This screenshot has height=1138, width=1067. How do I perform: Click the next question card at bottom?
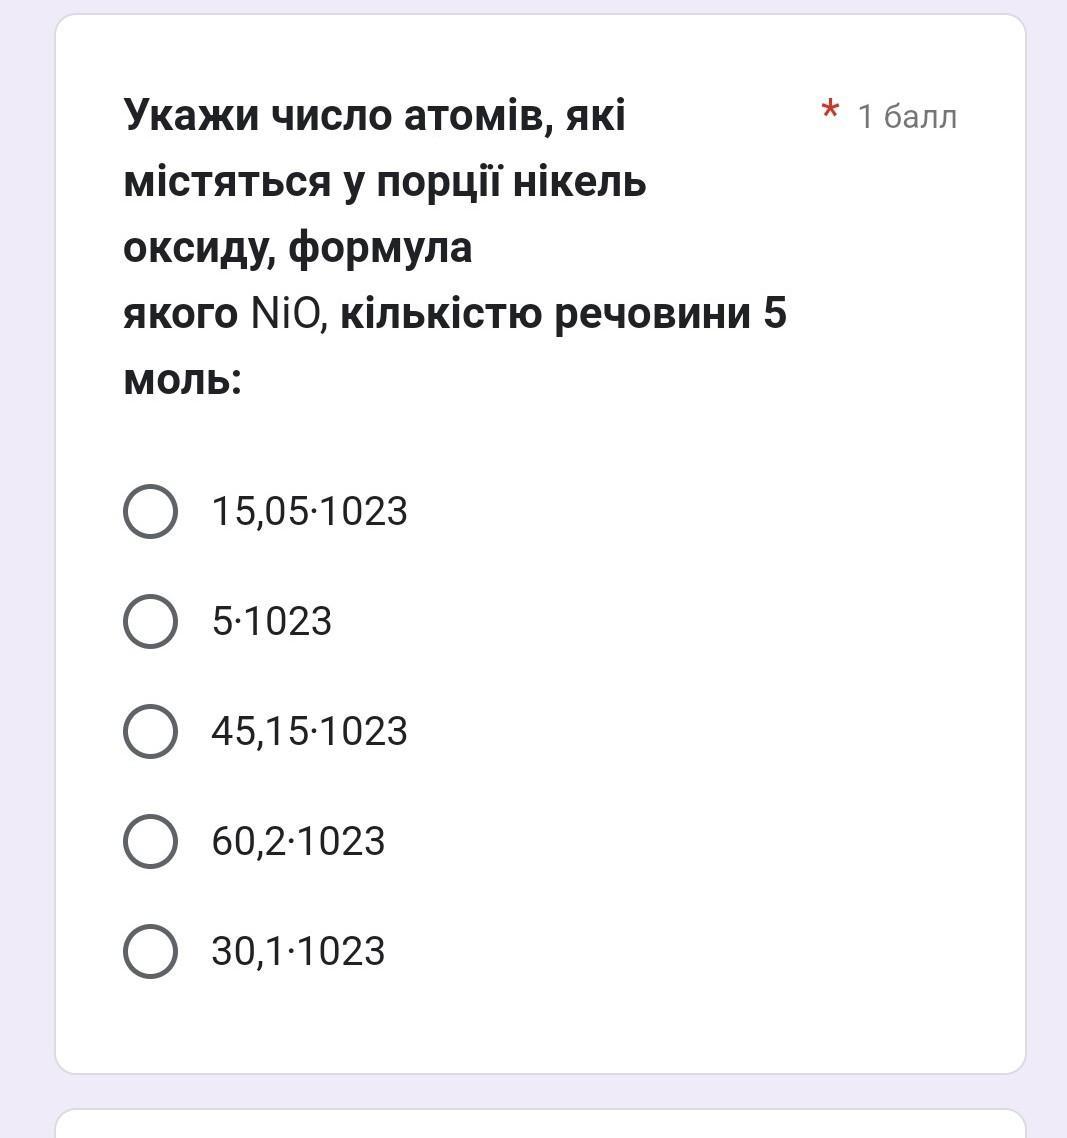point(540,1123)
